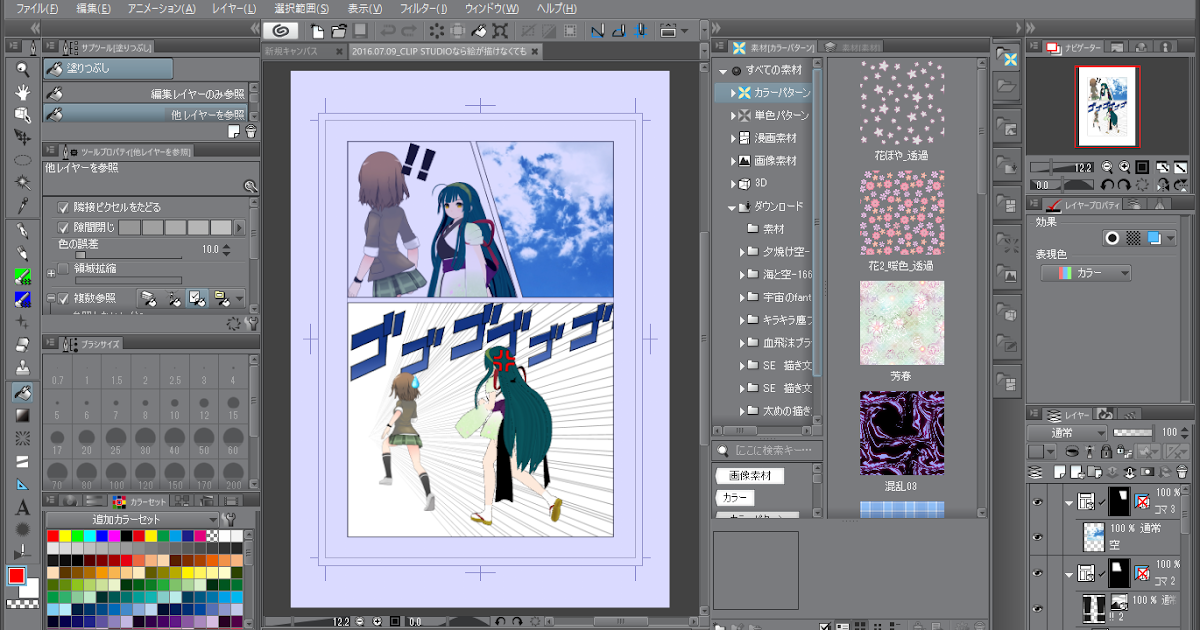Viewport: 1200px width, 630px height.
Task: Open 編集(E) menu
Action: [94, 8]
